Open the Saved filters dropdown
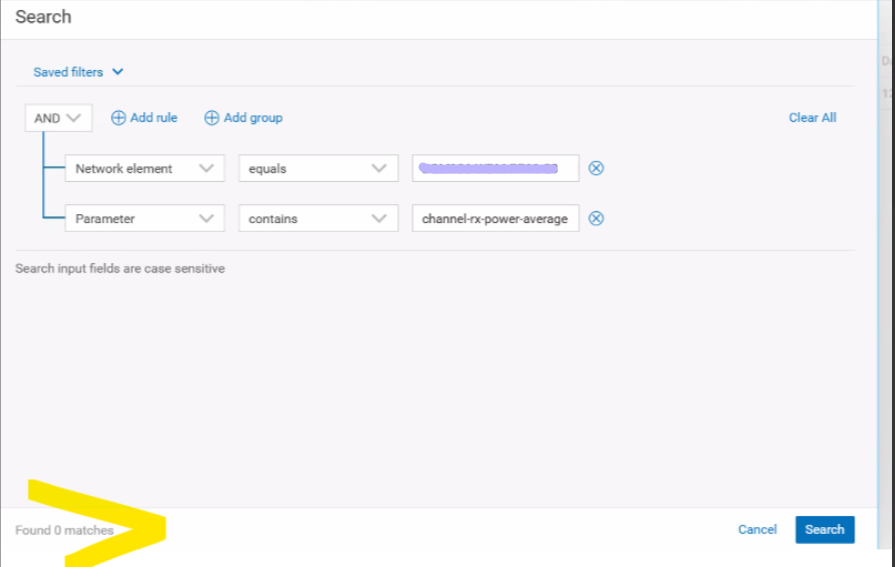This screenshot has width=895, height=567. [x=78, y=72]
